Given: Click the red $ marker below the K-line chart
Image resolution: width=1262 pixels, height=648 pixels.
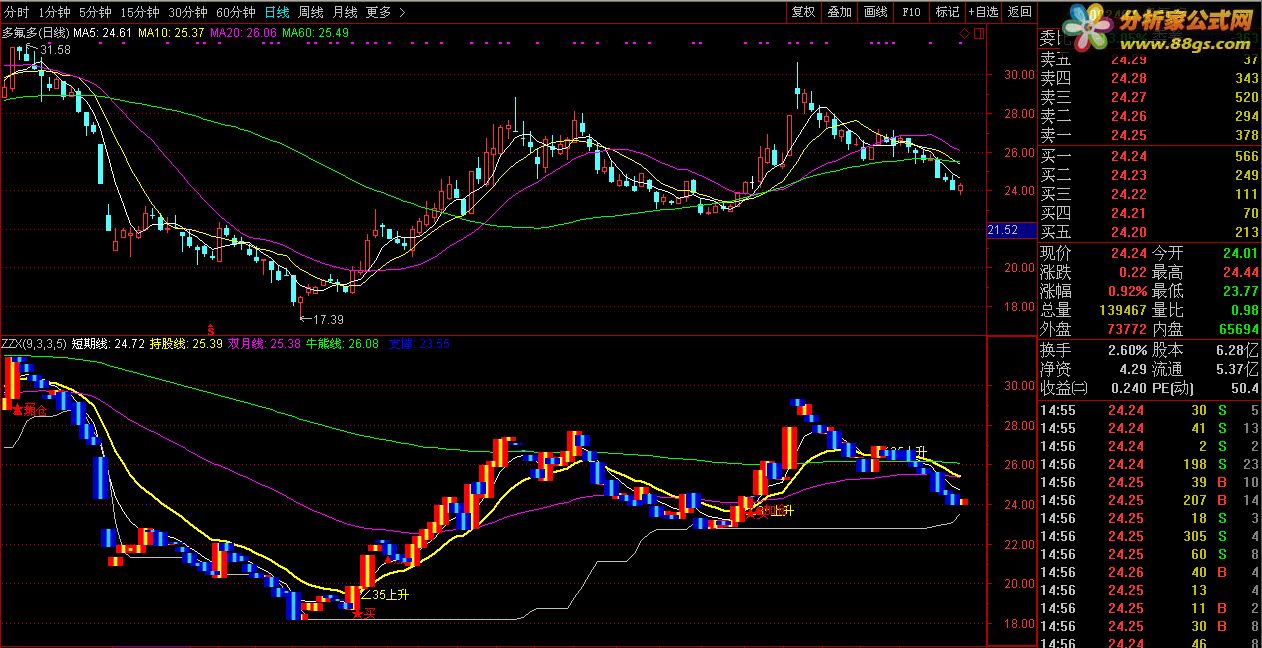Looking at the screenshot, I should pos(210,328).
